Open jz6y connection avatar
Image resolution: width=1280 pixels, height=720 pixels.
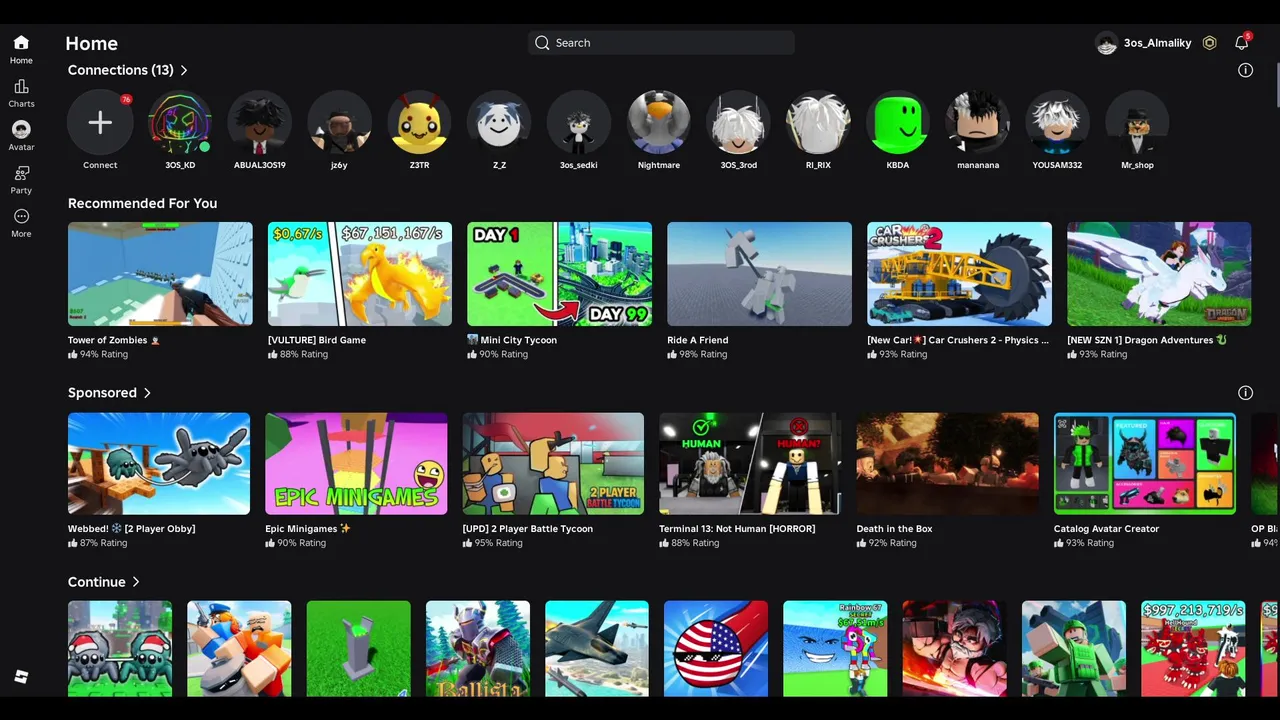tap(339, 123)
